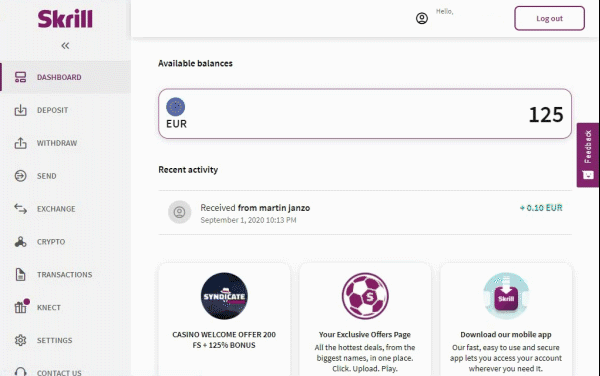Open the Download our mobile app card
Image resolution: width=600 pixels, height=376 pixels.
[506, 319]
